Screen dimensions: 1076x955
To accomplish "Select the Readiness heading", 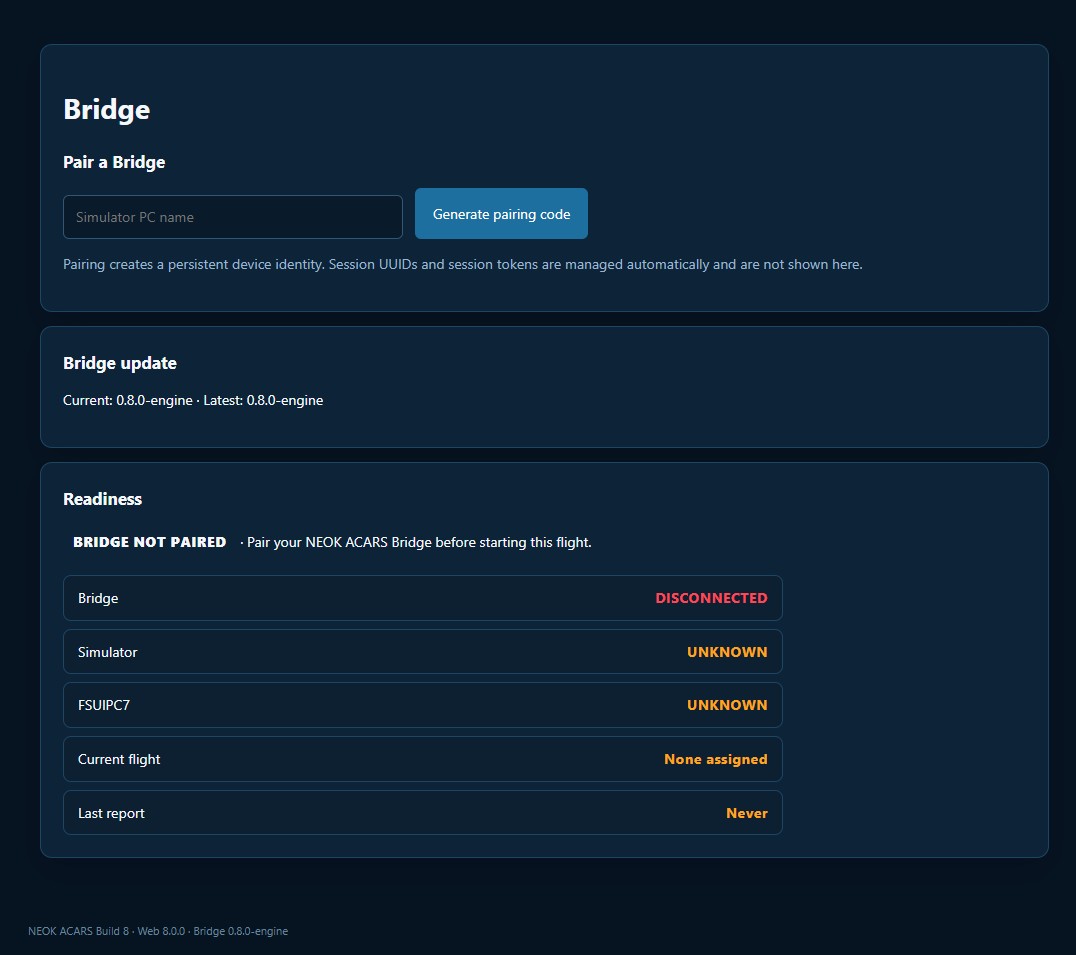I will (x=102, y=499).
